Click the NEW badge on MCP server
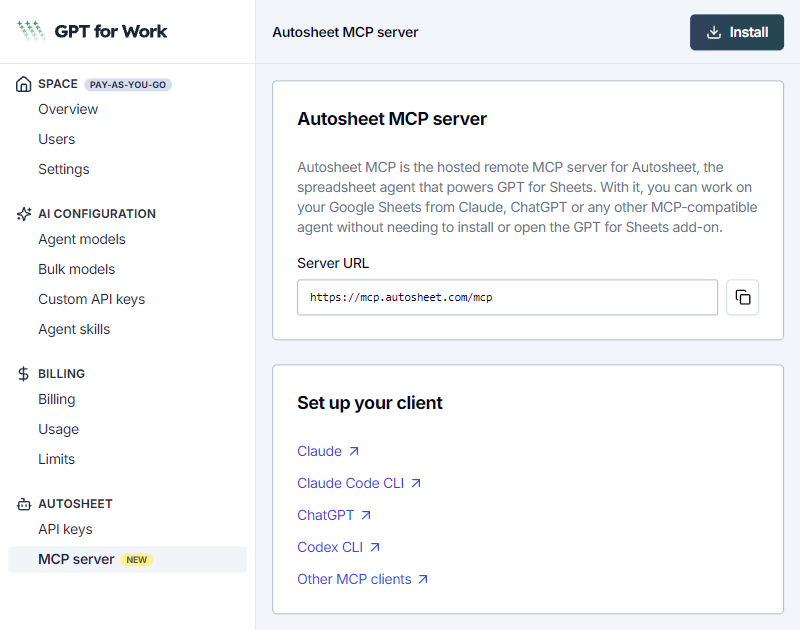 136,560
